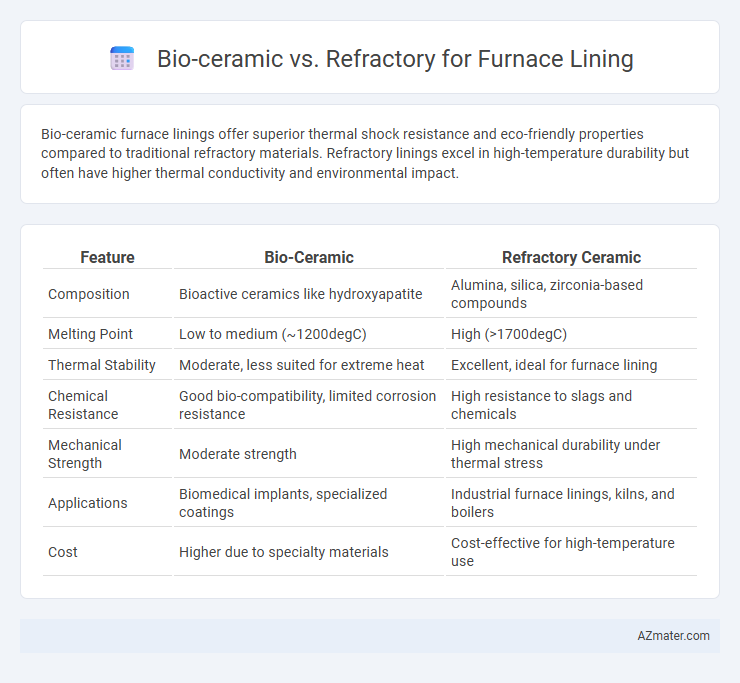The image size is (740, 683).
Task: Click 'High mechanical durability under thermal stress' cell
Action: point(571,454)
